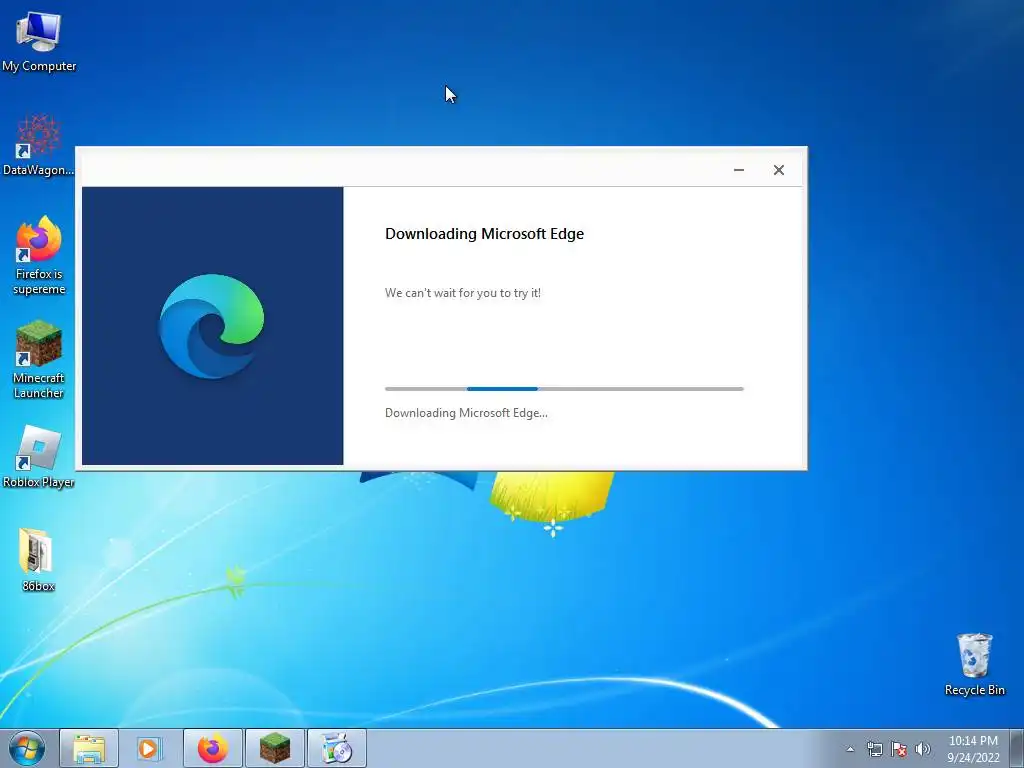The height and width of the screenshot is (768, 1024).
Task: Open the clock showing 10:14 PM
Action: 973,748
